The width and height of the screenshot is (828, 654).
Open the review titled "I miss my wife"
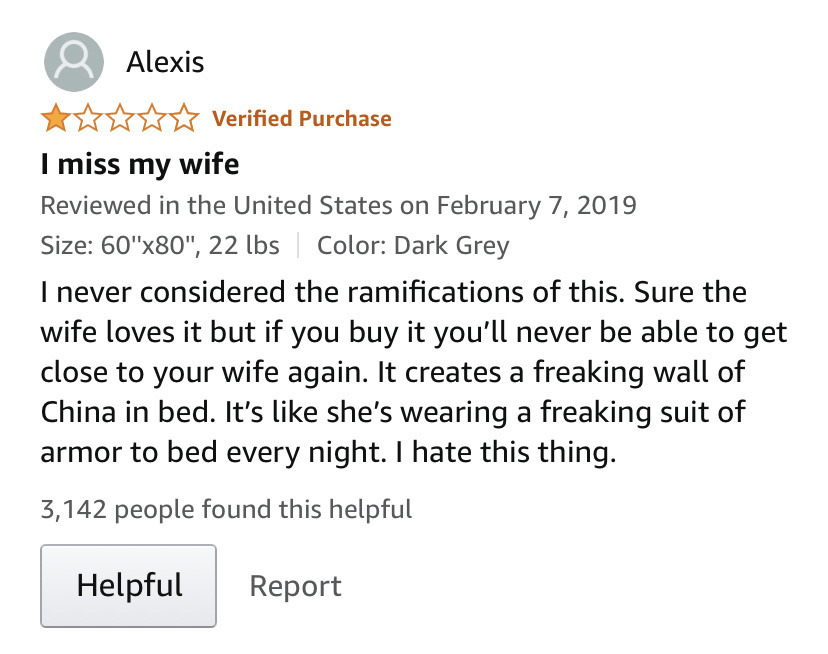(x=139, y=163)
